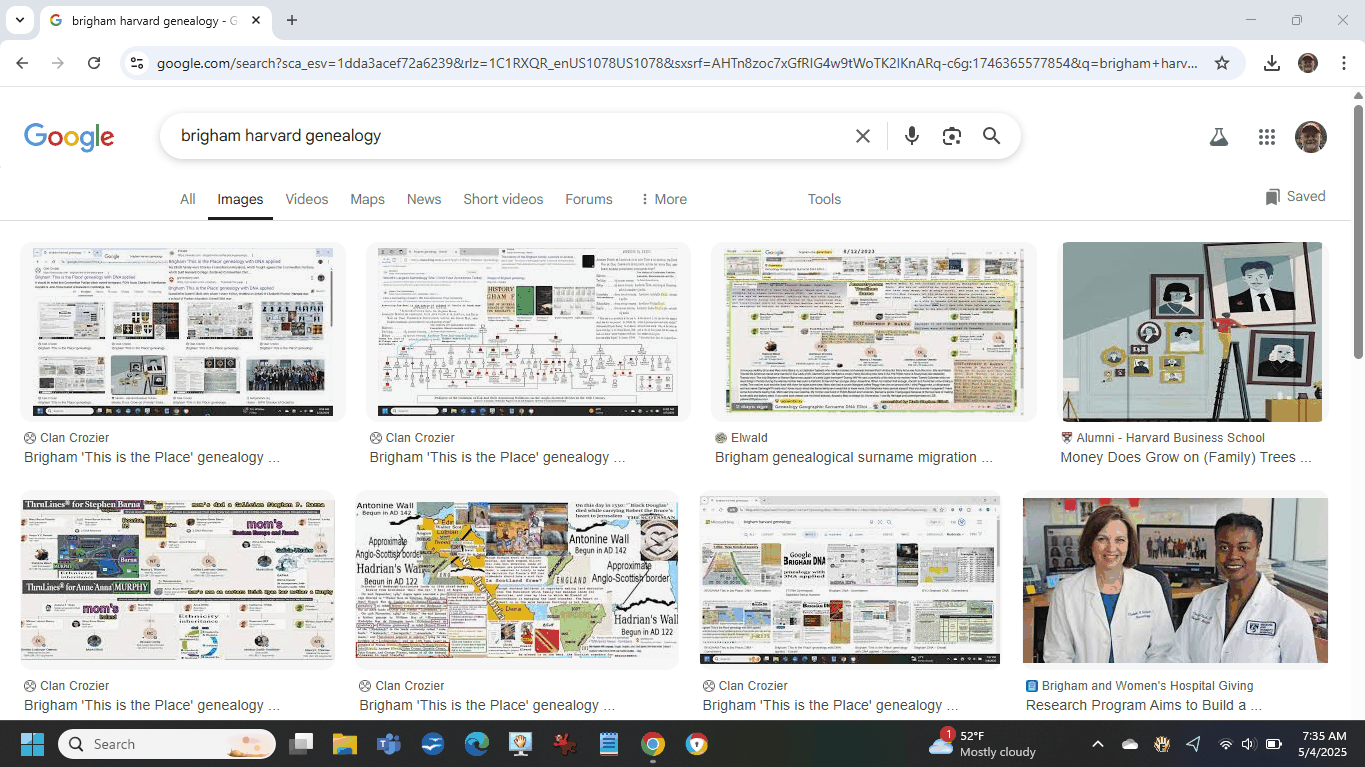This screenshot has height=767, width=1365.
Task: Open the ThruLines Stephen Barna thumbnail
Action: (x=178, y=579)
